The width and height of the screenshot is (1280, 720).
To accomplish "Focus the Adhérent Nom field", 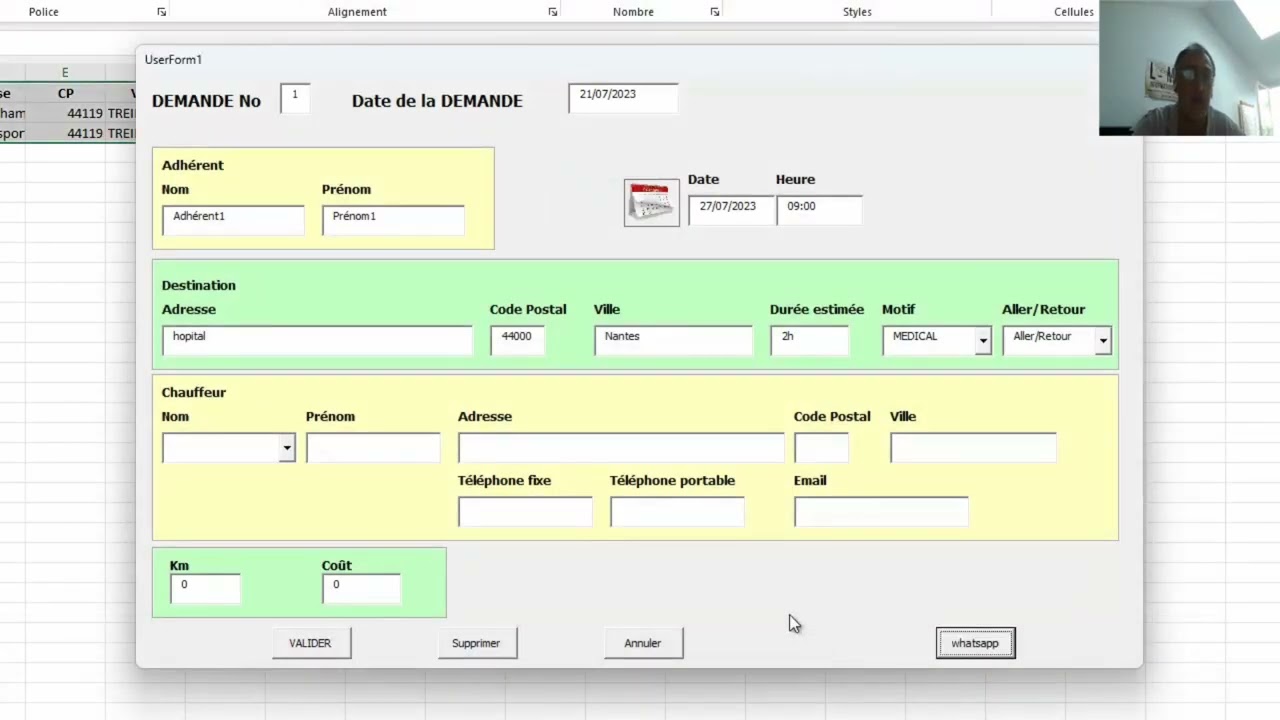I will [x=233, y=220].
